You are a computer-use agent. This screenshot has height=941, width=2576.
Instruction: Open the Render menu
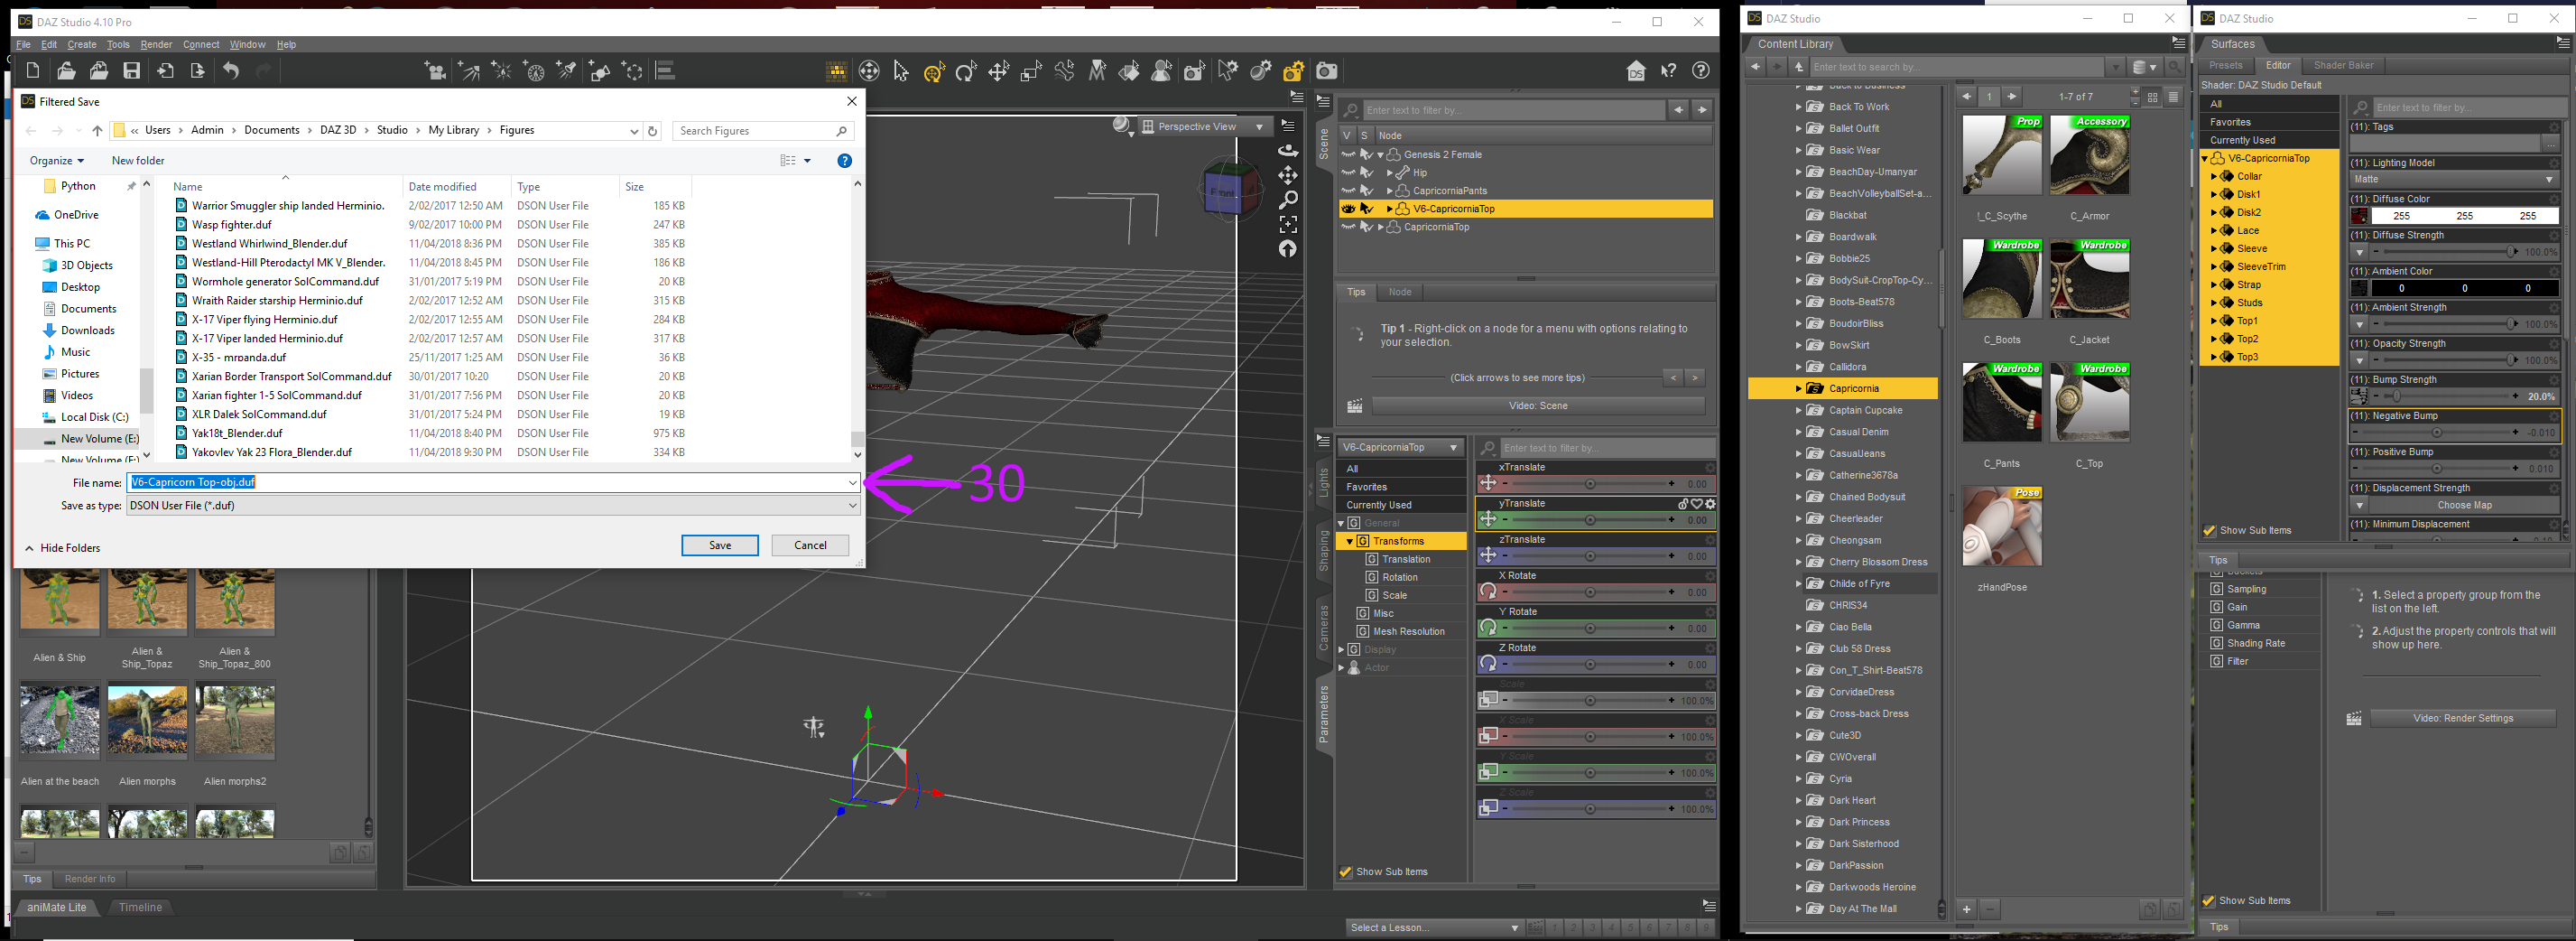pos(156,45)
